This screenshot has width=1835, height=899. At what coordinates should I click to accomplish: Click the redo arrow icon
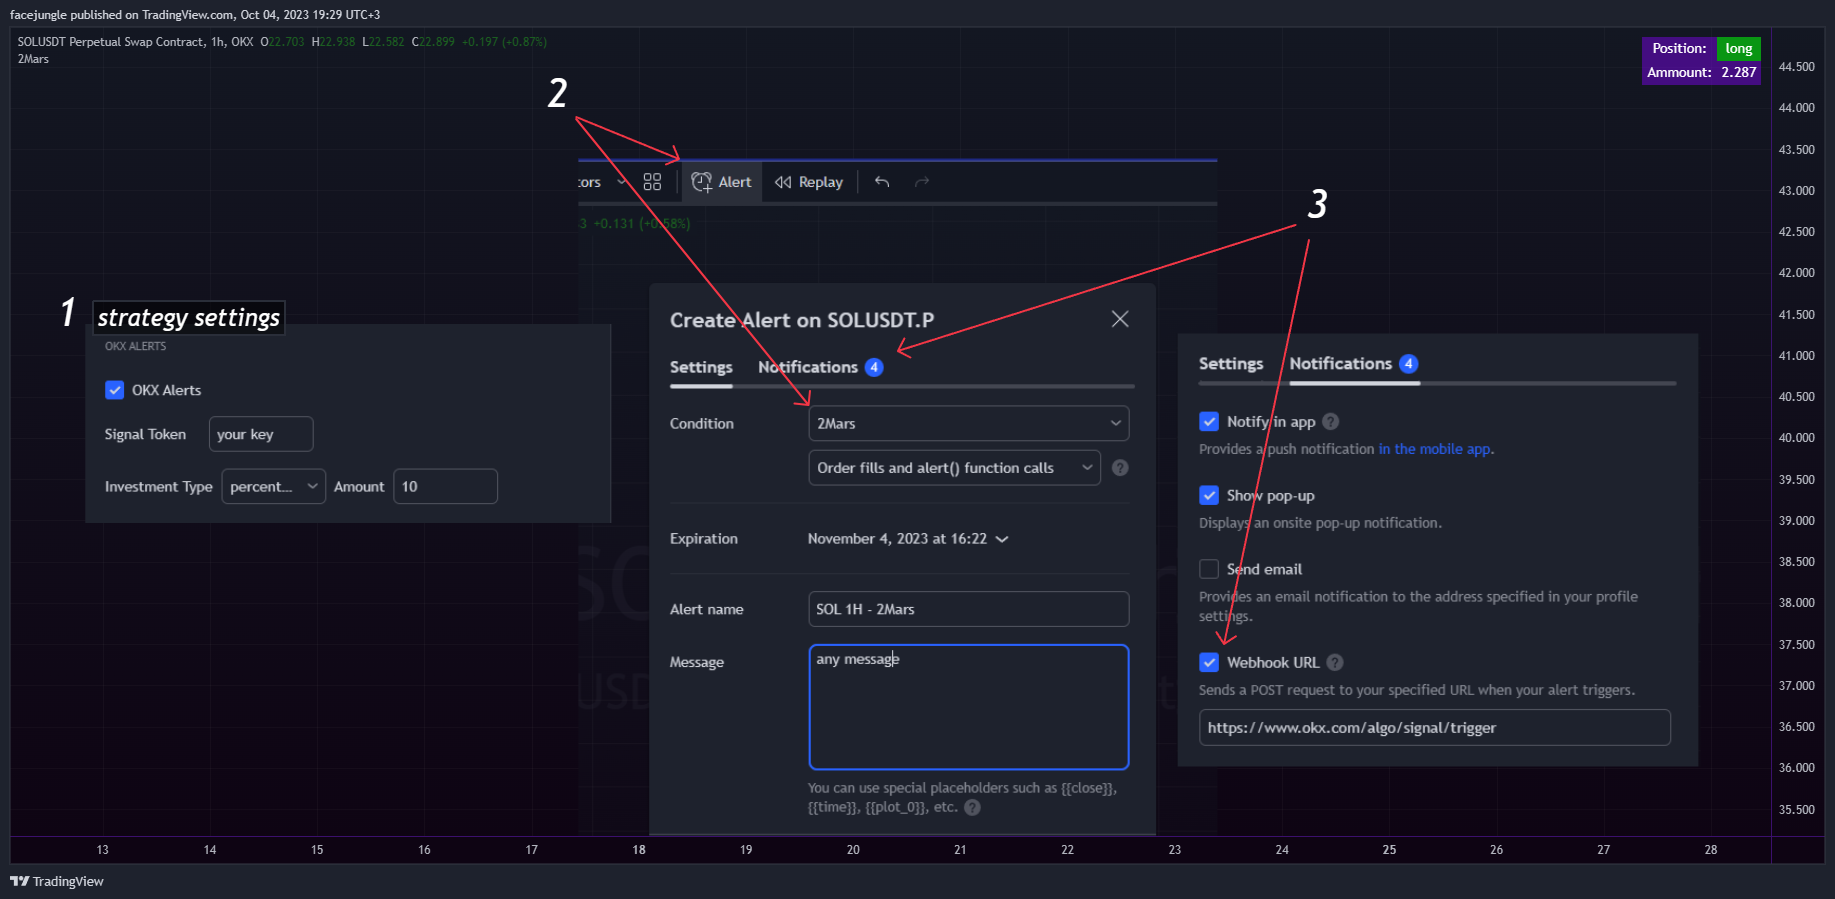(x=922, y=182)
